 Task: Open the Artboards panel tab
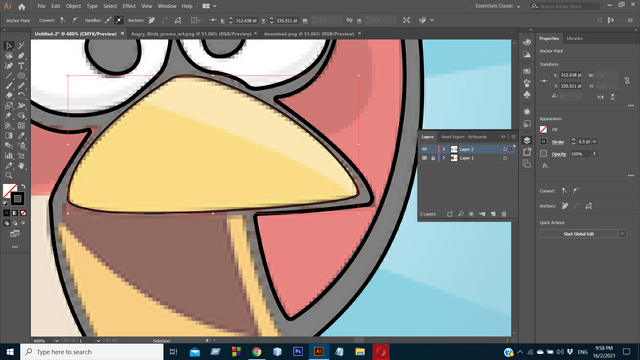point(477,137)
